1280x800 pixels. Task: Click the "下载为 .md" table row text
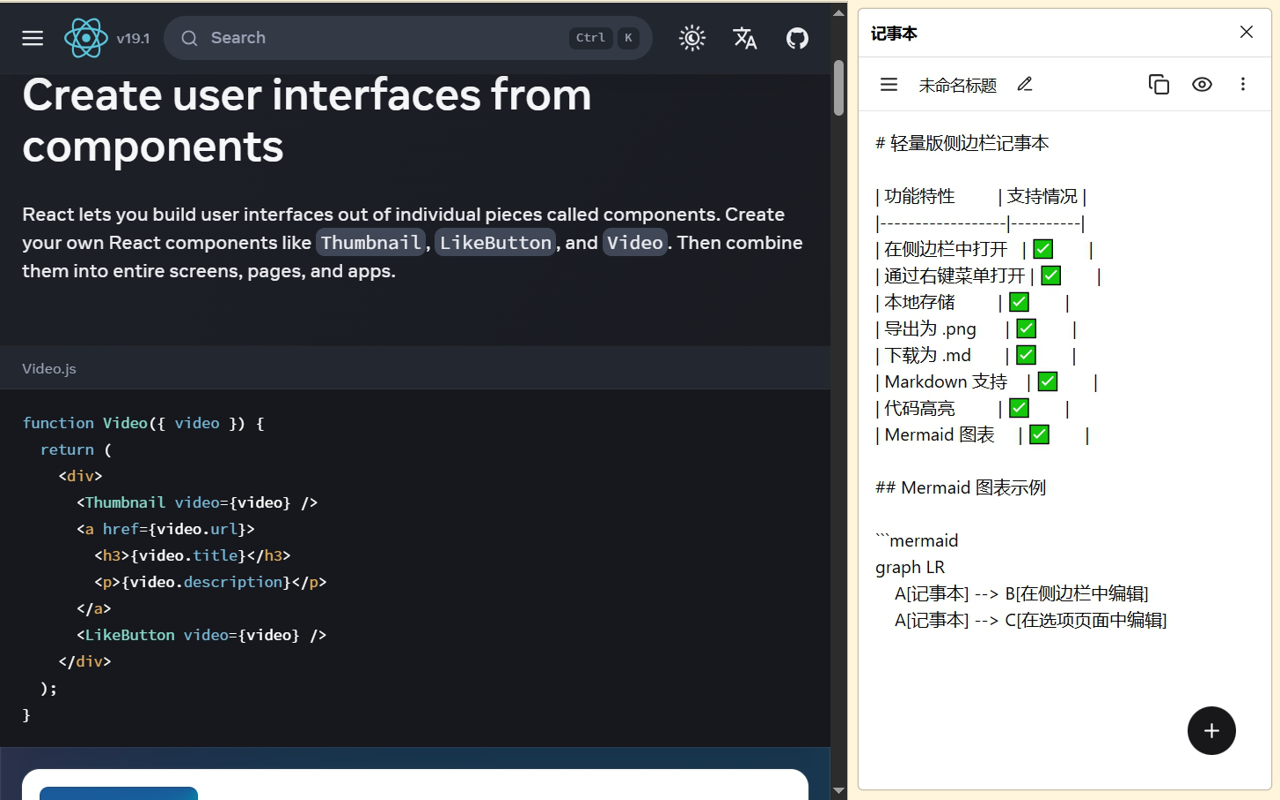click(x=928, y=356)
